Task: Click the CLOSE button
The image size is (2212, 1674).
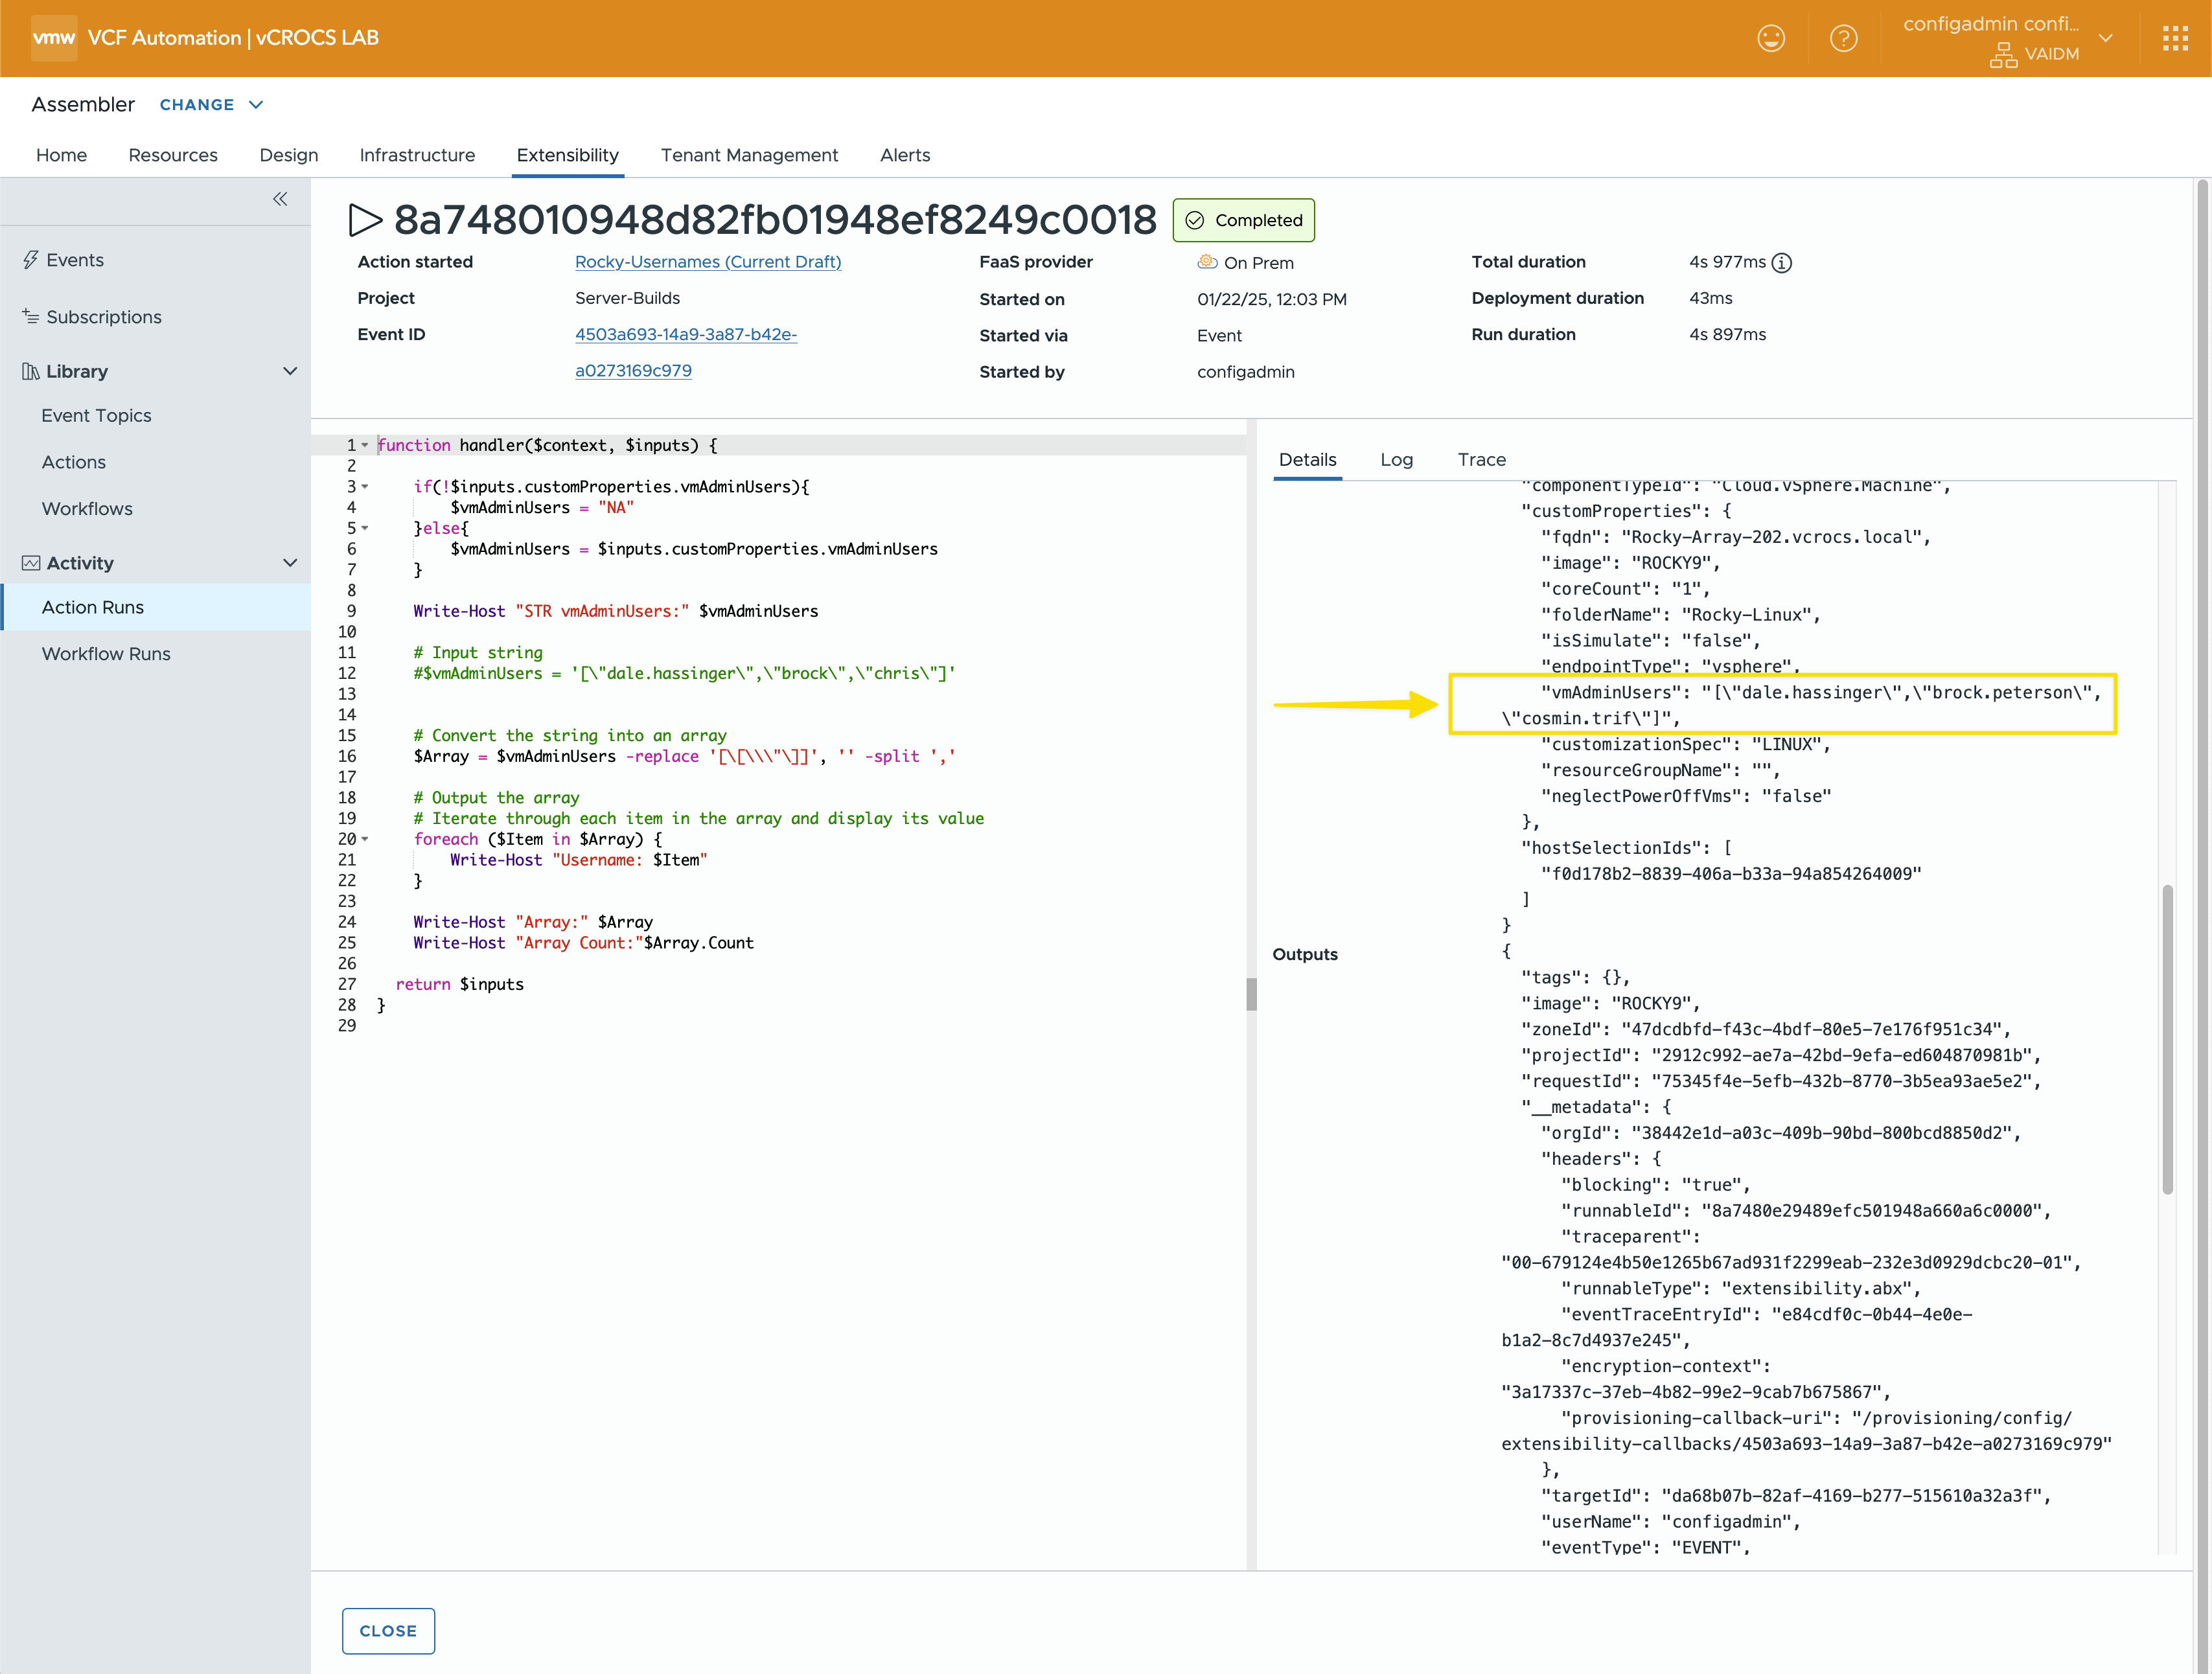Action: [x=388, y=1630]
